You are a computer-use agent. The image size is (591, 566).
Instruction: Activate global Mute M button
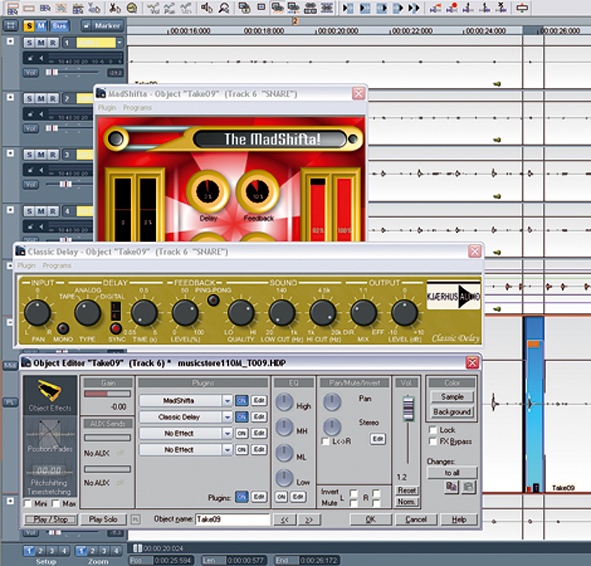click(41, 26)
